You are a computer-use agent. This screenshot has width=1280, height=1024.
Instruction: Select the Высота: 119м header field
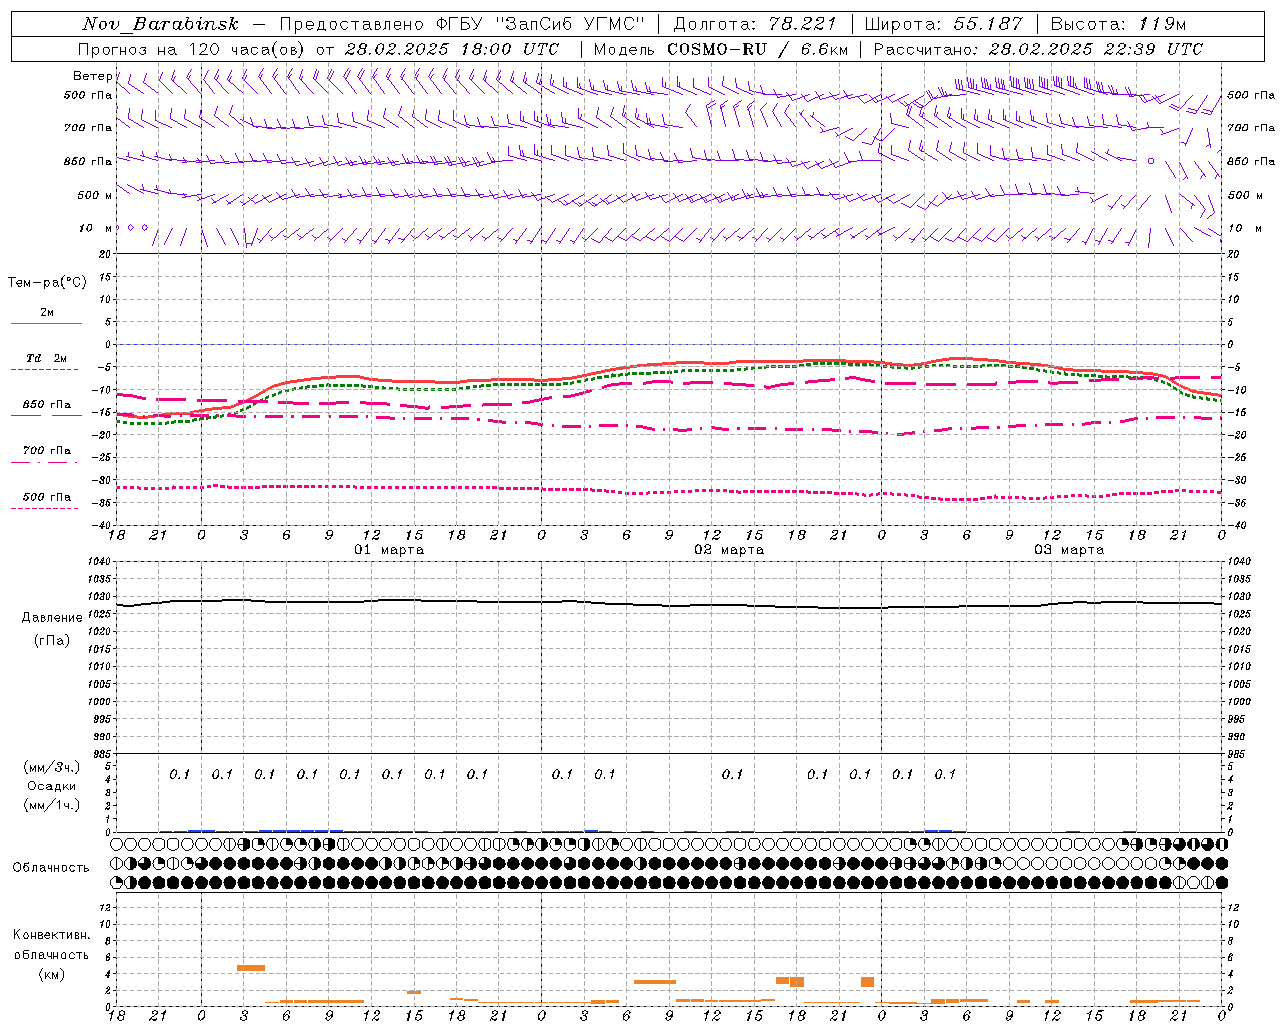pos(1118,24)
